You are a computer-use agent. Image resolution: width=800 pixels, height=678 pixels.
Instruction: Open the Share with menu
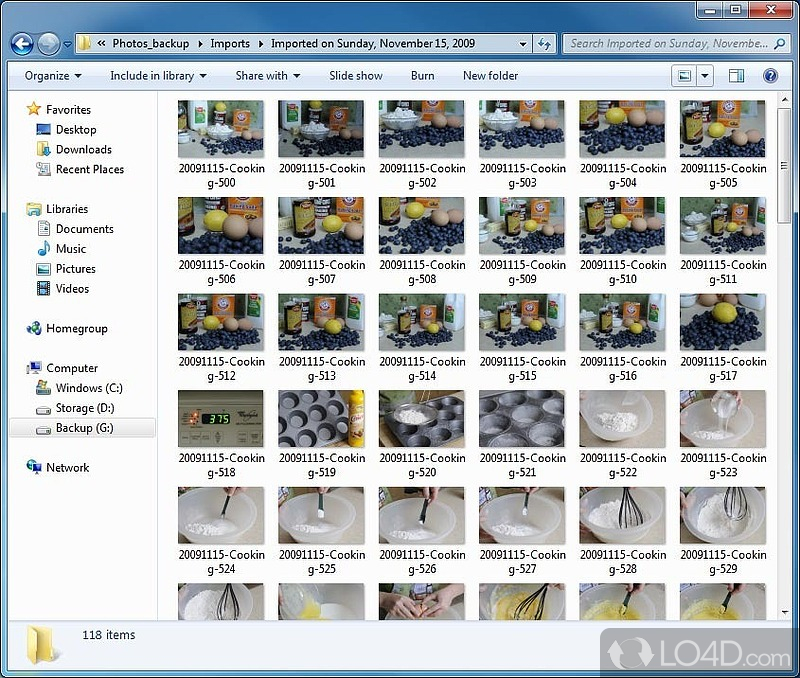(267, 76)
